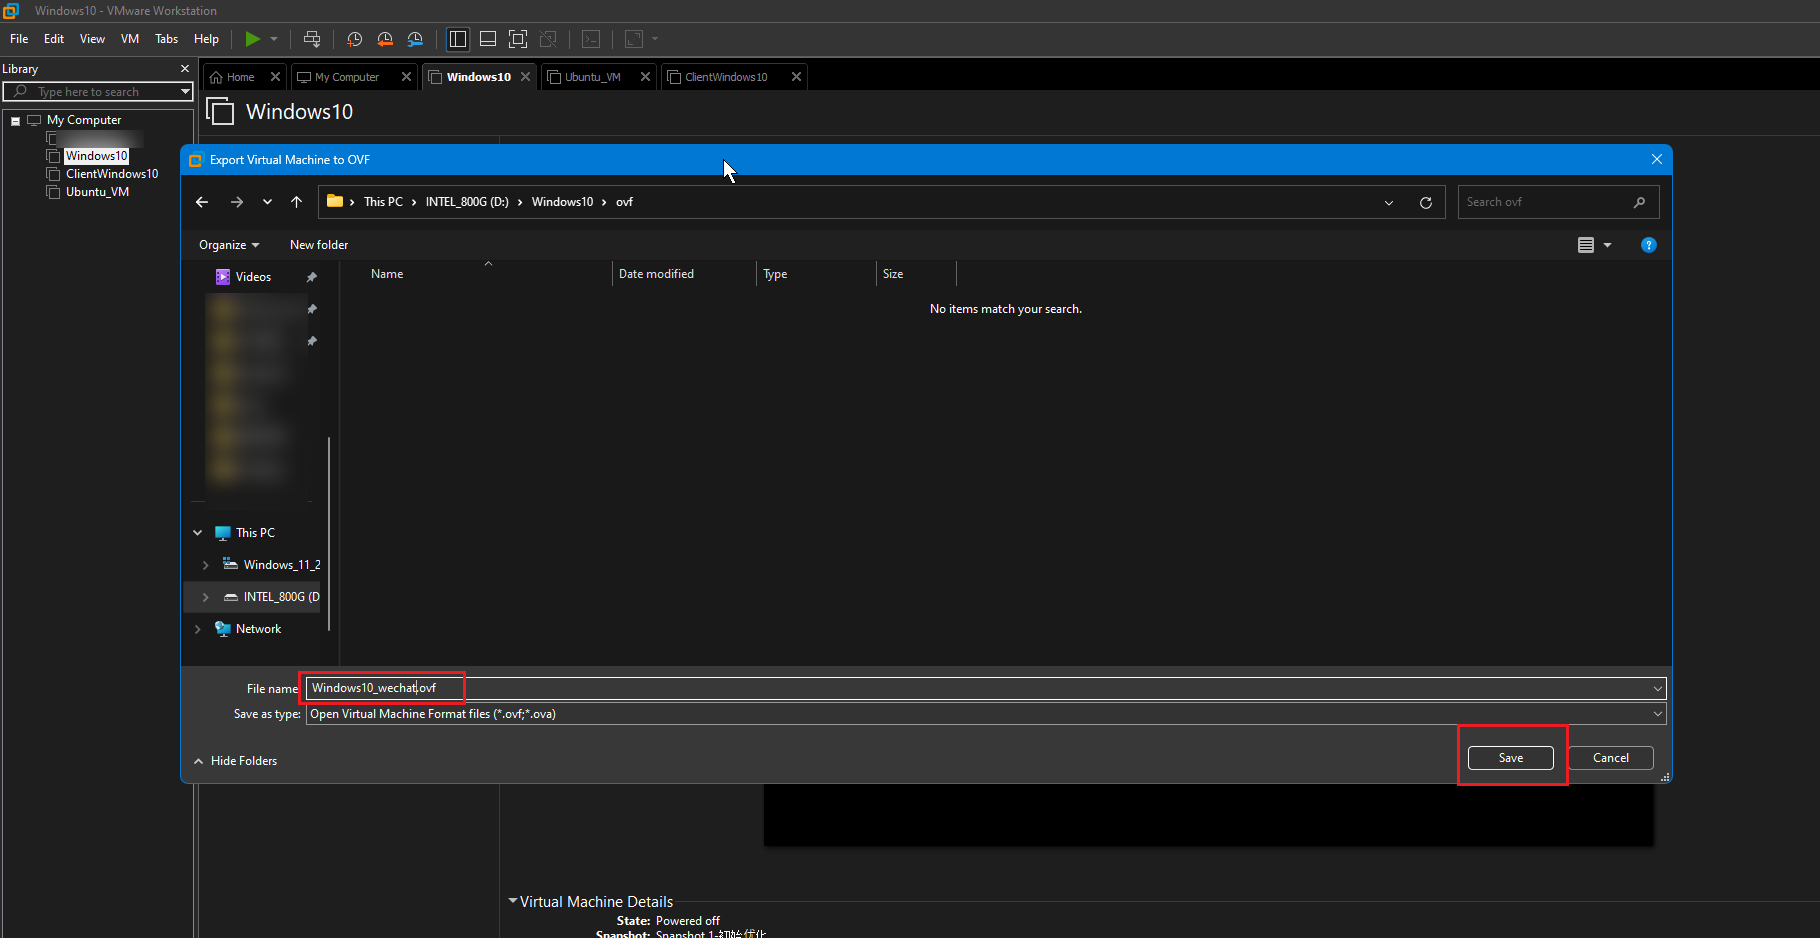Expand the Windows_11_2 drive node
Screen dimensions: 1820x938
[x=206, y=565]
